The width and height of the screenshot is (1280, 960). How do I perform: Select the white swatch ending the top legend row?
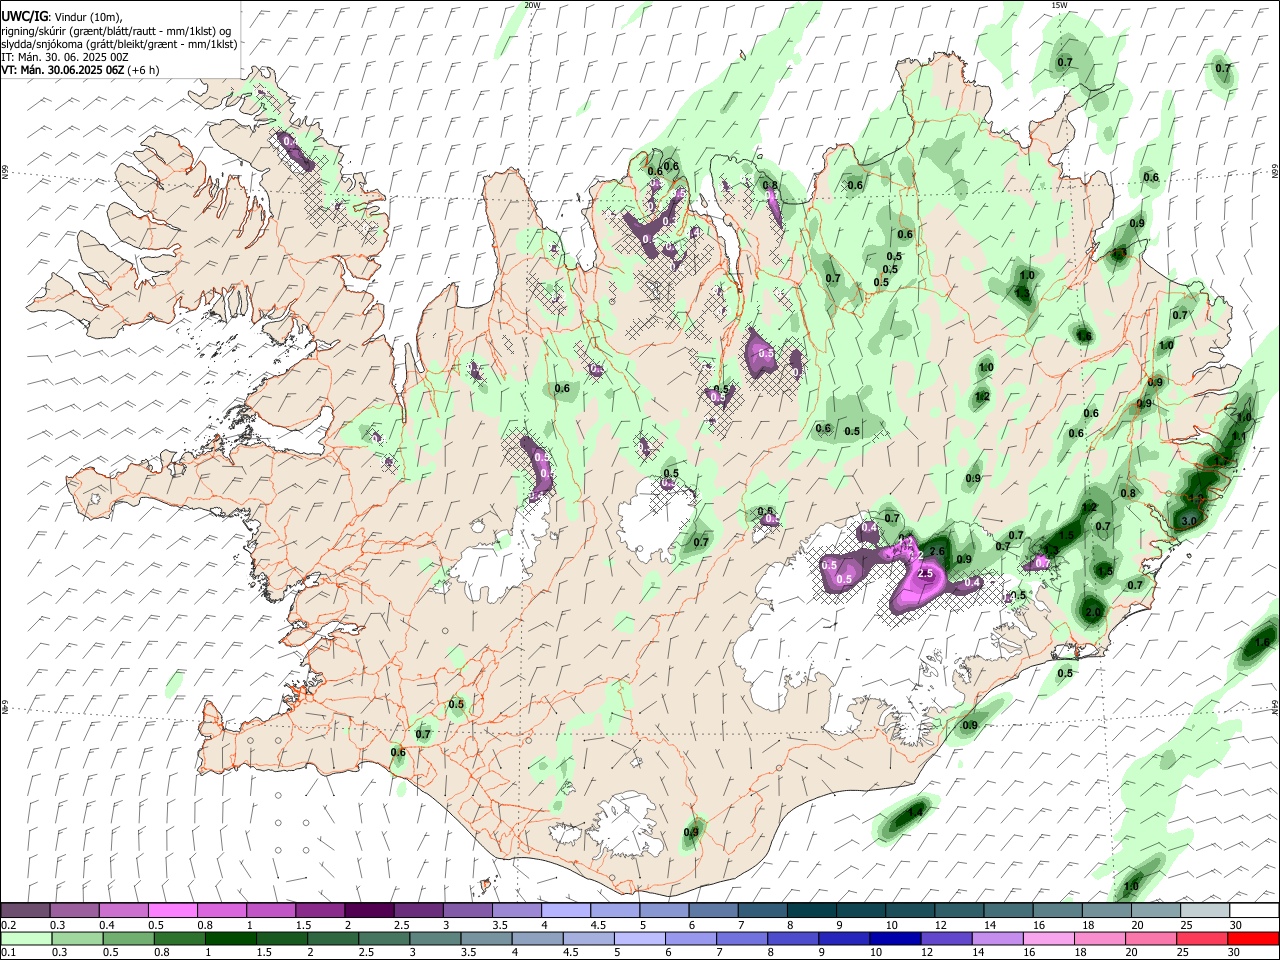coord(1254,911)
